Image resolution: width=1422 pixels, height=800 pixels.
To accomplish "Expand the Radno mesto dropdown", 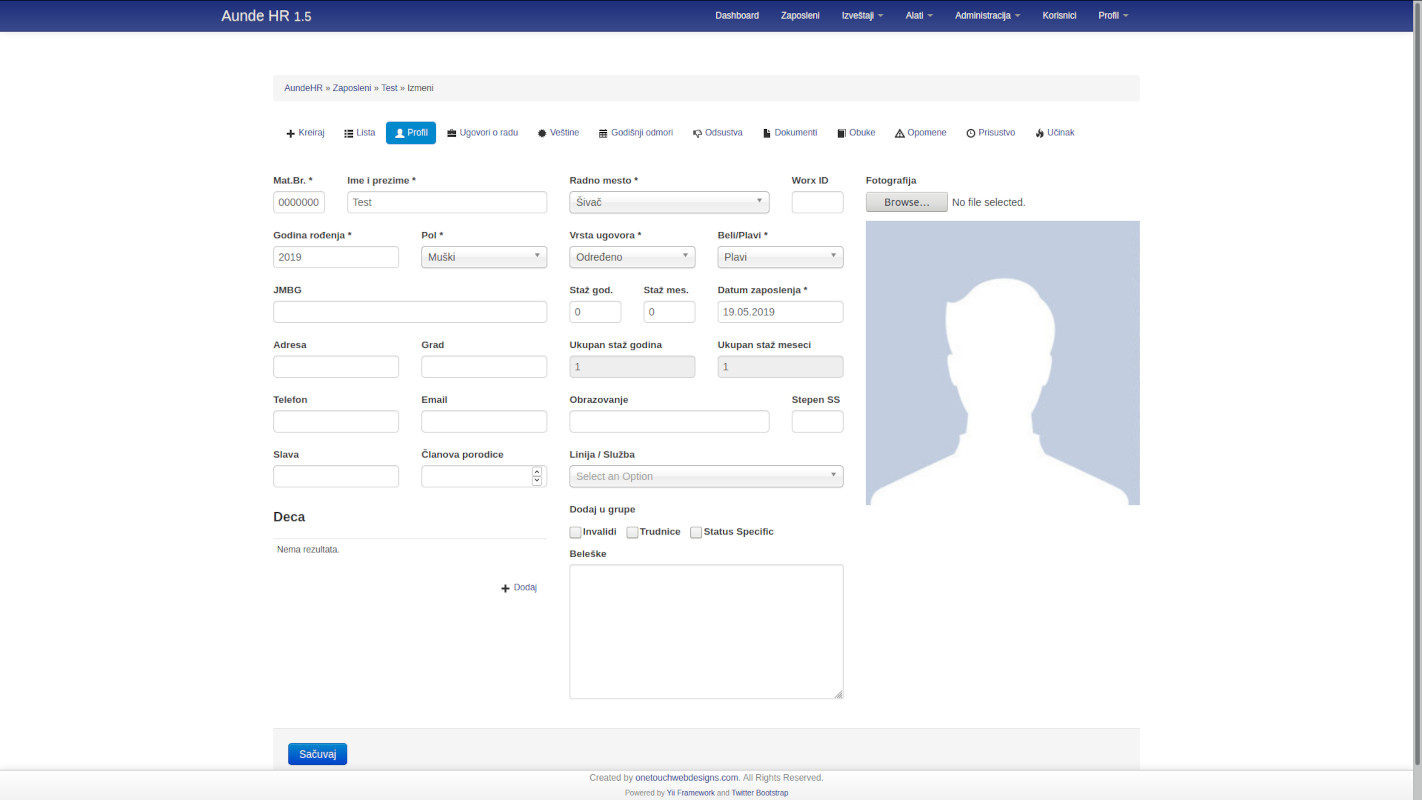I will coord(669,202).
